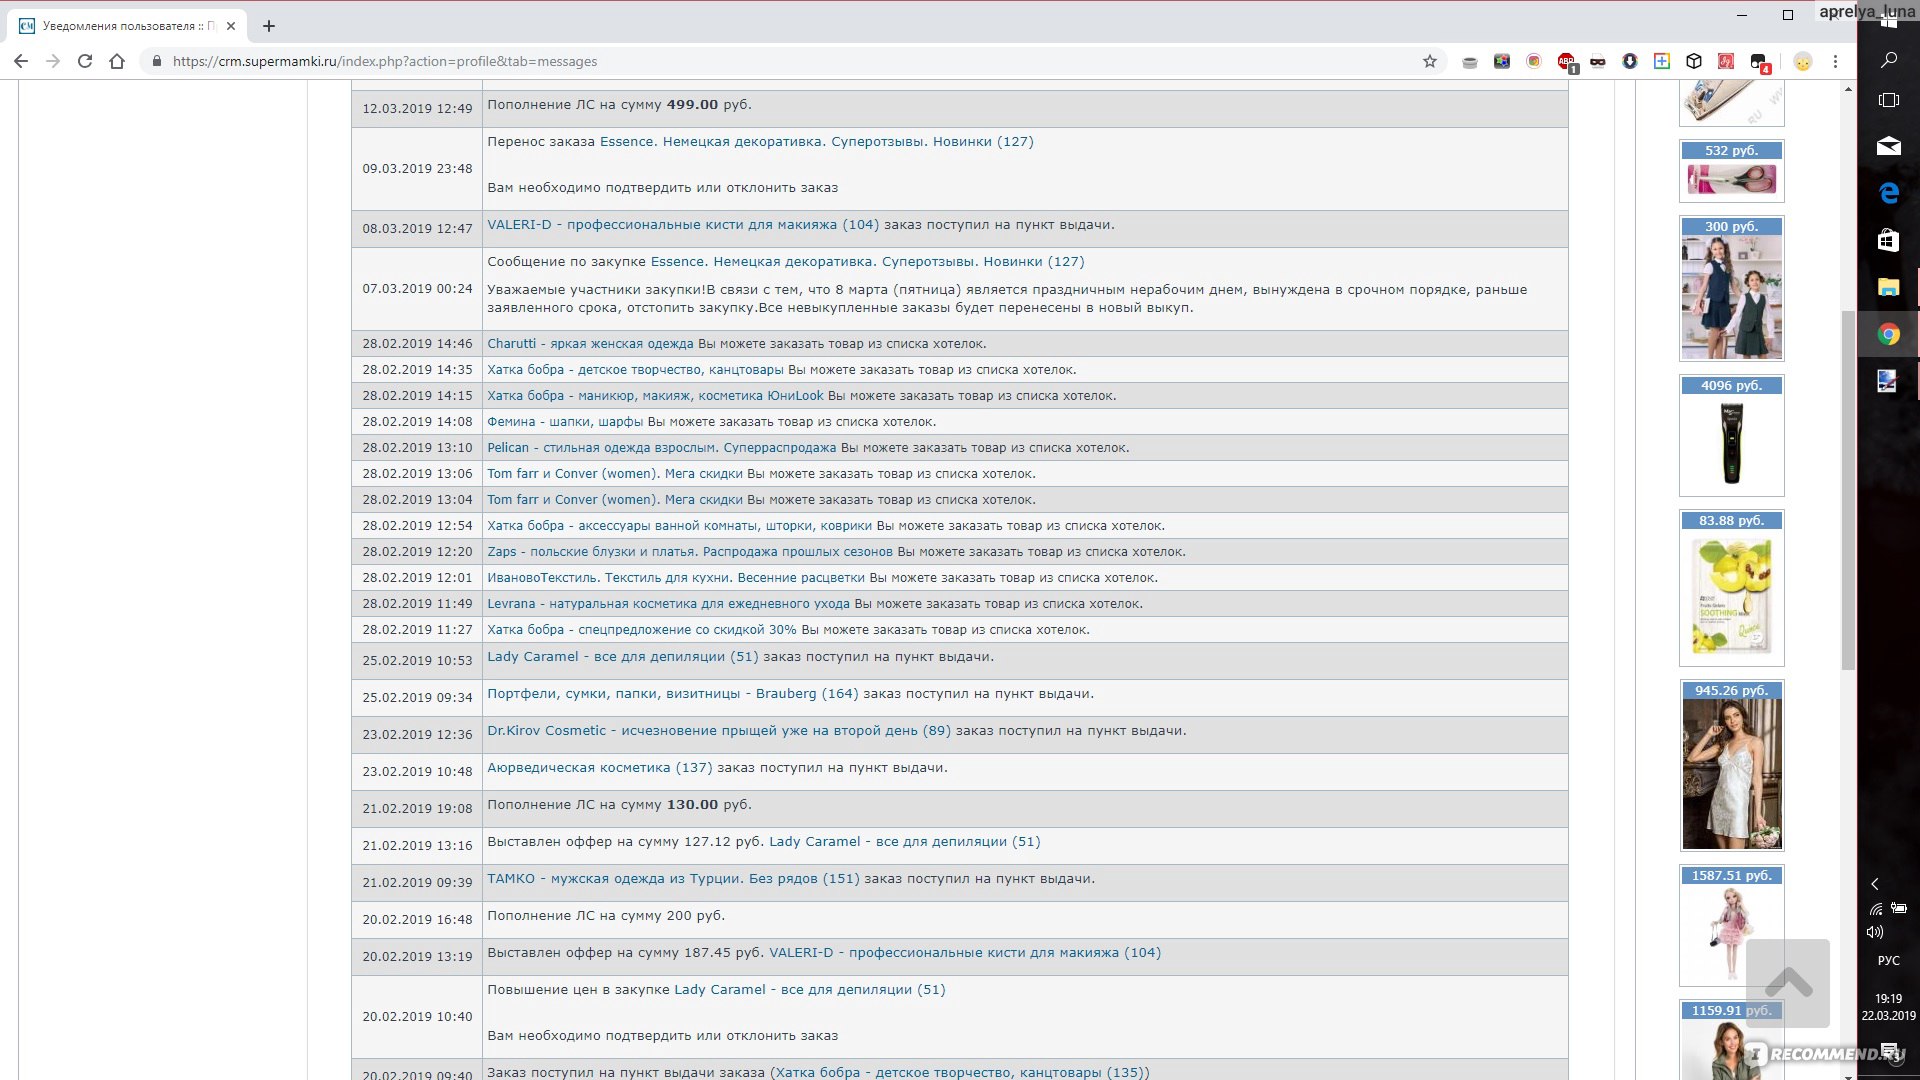Open Task View on the taskbar
1920x1080 pixels.
tap(1889, 100)
